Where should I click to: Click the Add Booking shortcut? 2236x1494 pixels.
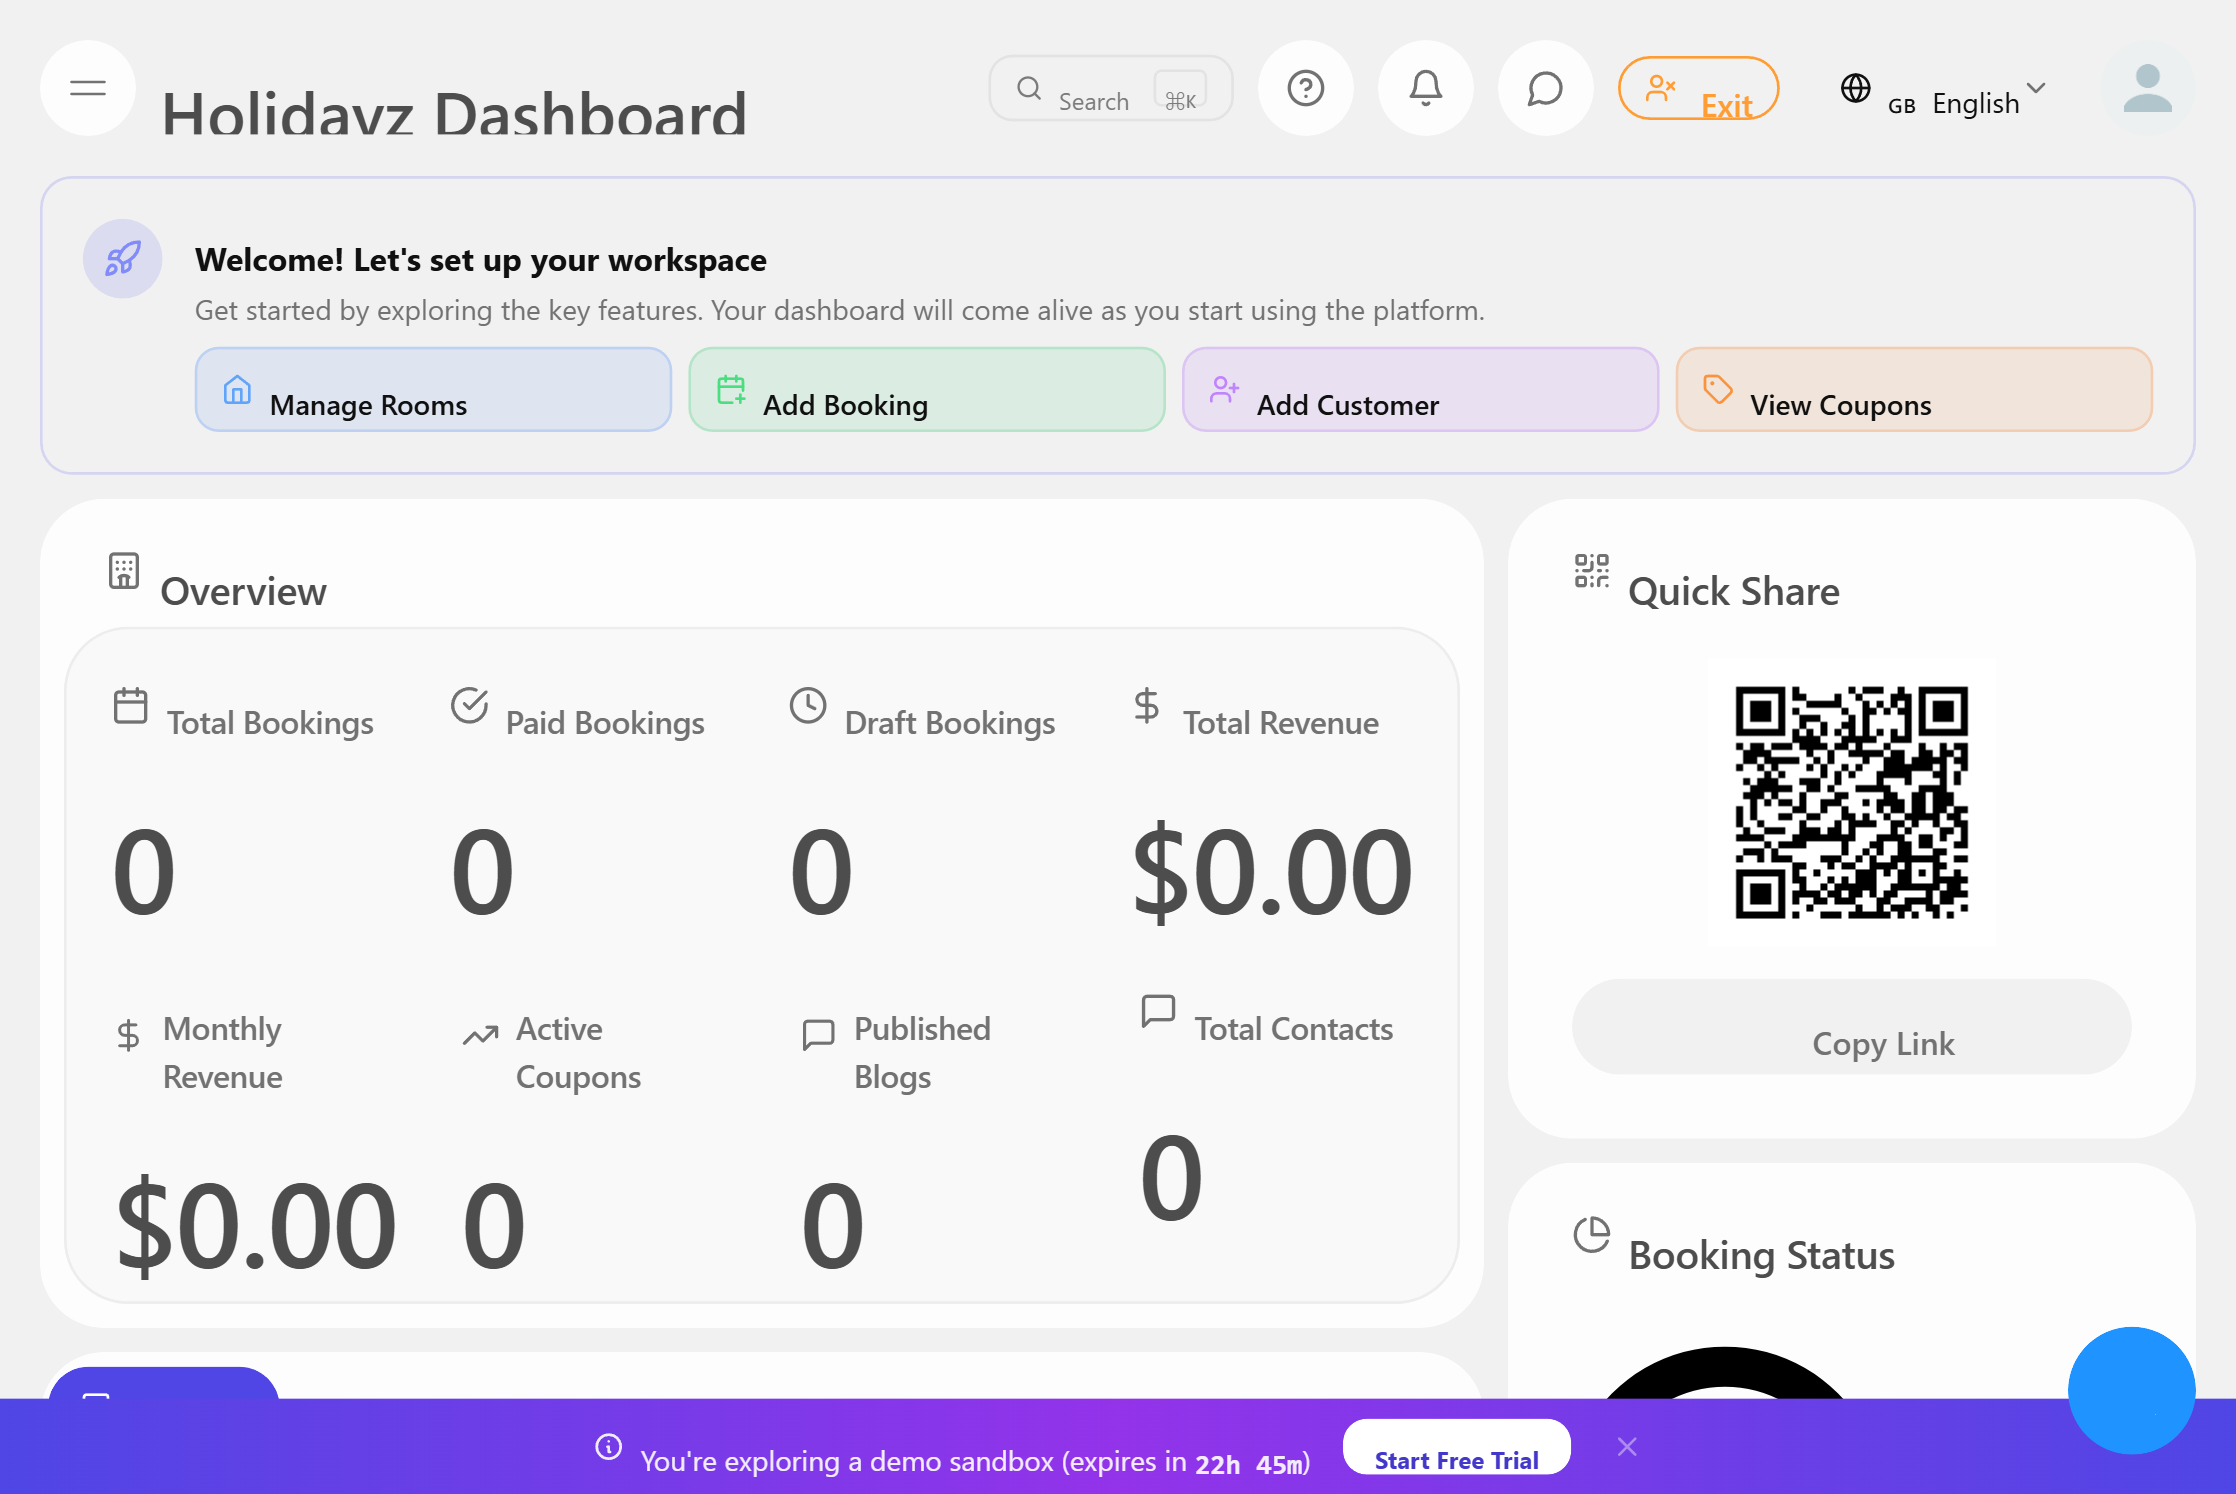(926, 390)
